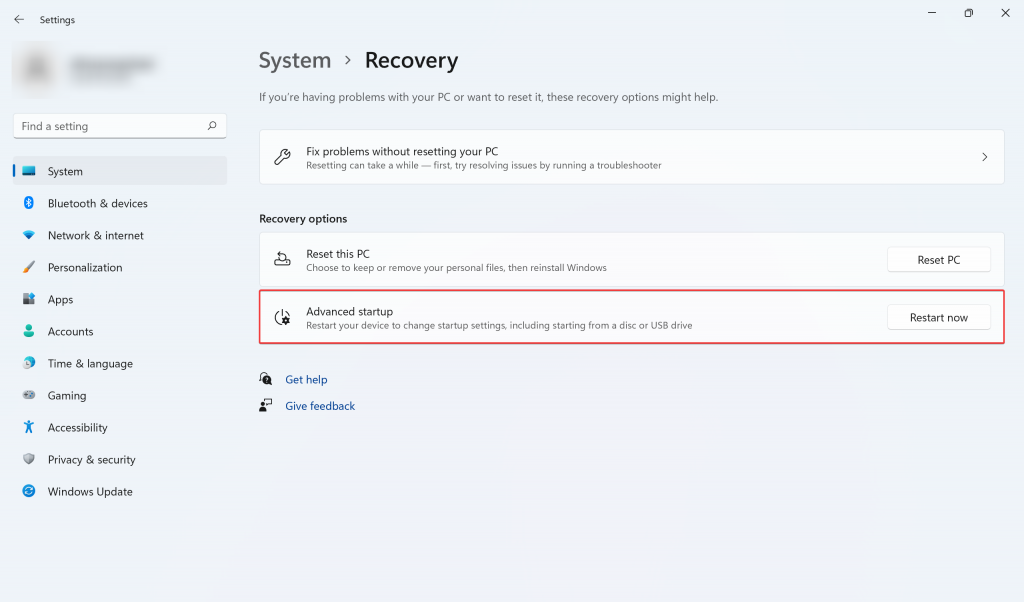The image size is (1024, 602).
Task: Click the Windows Update sync icon
Action: click(x=29, y=491)
